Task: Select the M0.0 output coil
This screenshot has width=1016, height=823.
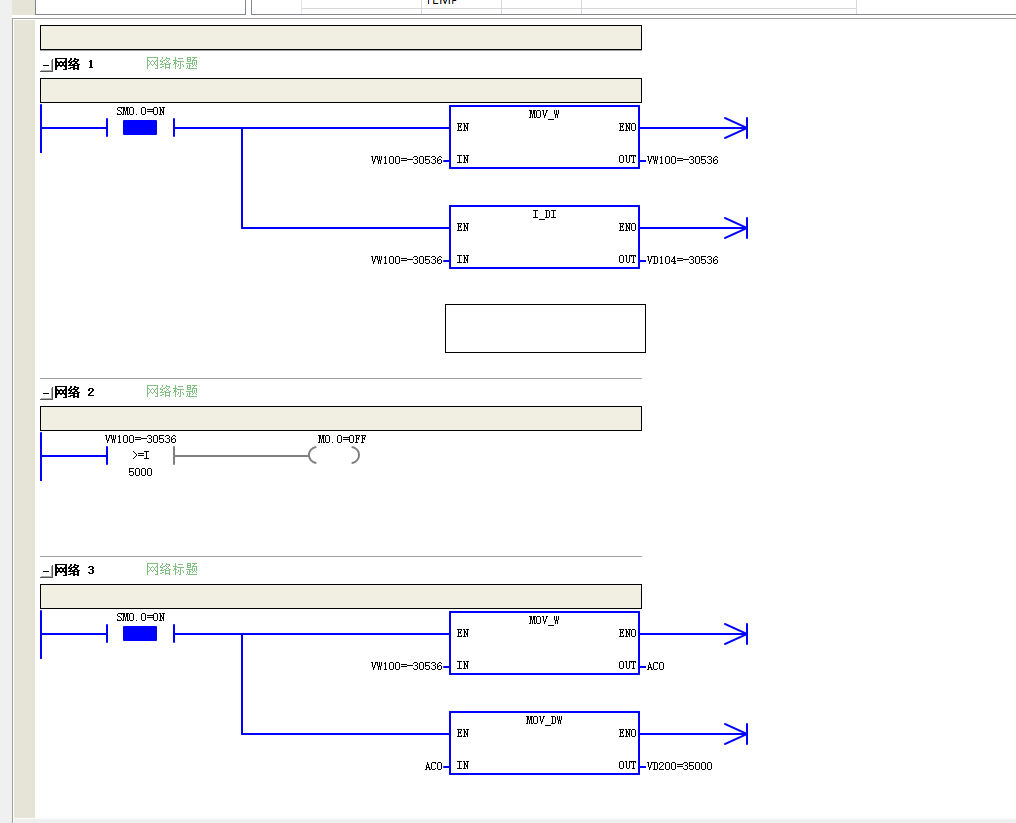Action: pyautogui.click(x=334, y=456)
